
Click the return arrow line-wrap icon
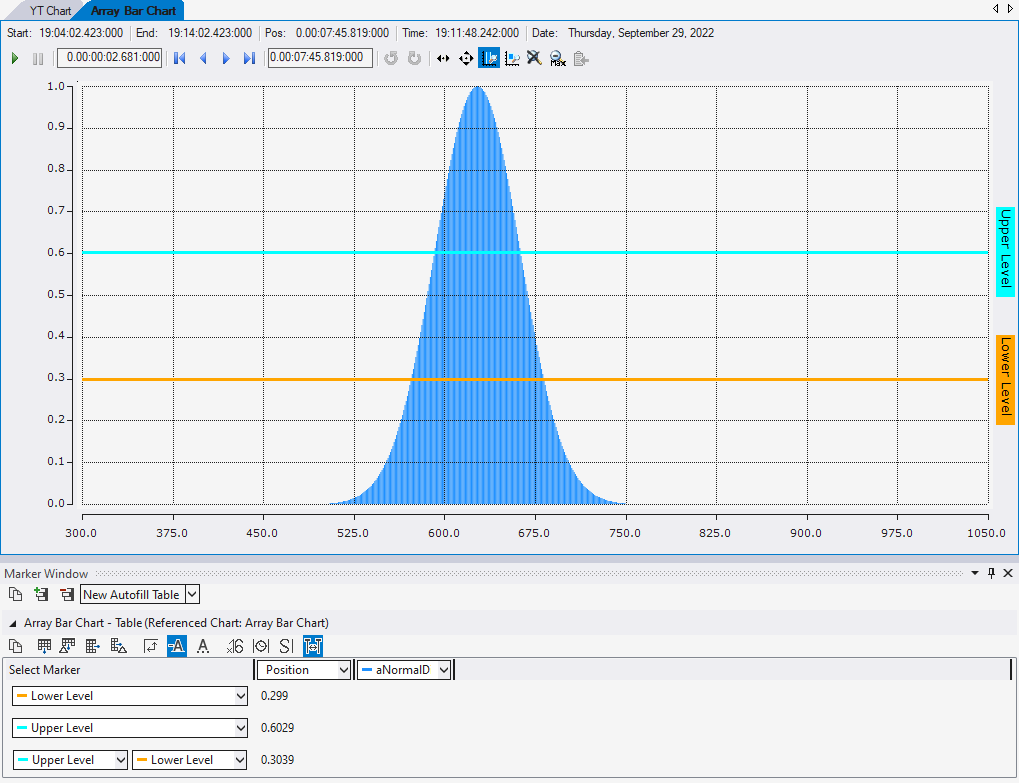(150, 646)
